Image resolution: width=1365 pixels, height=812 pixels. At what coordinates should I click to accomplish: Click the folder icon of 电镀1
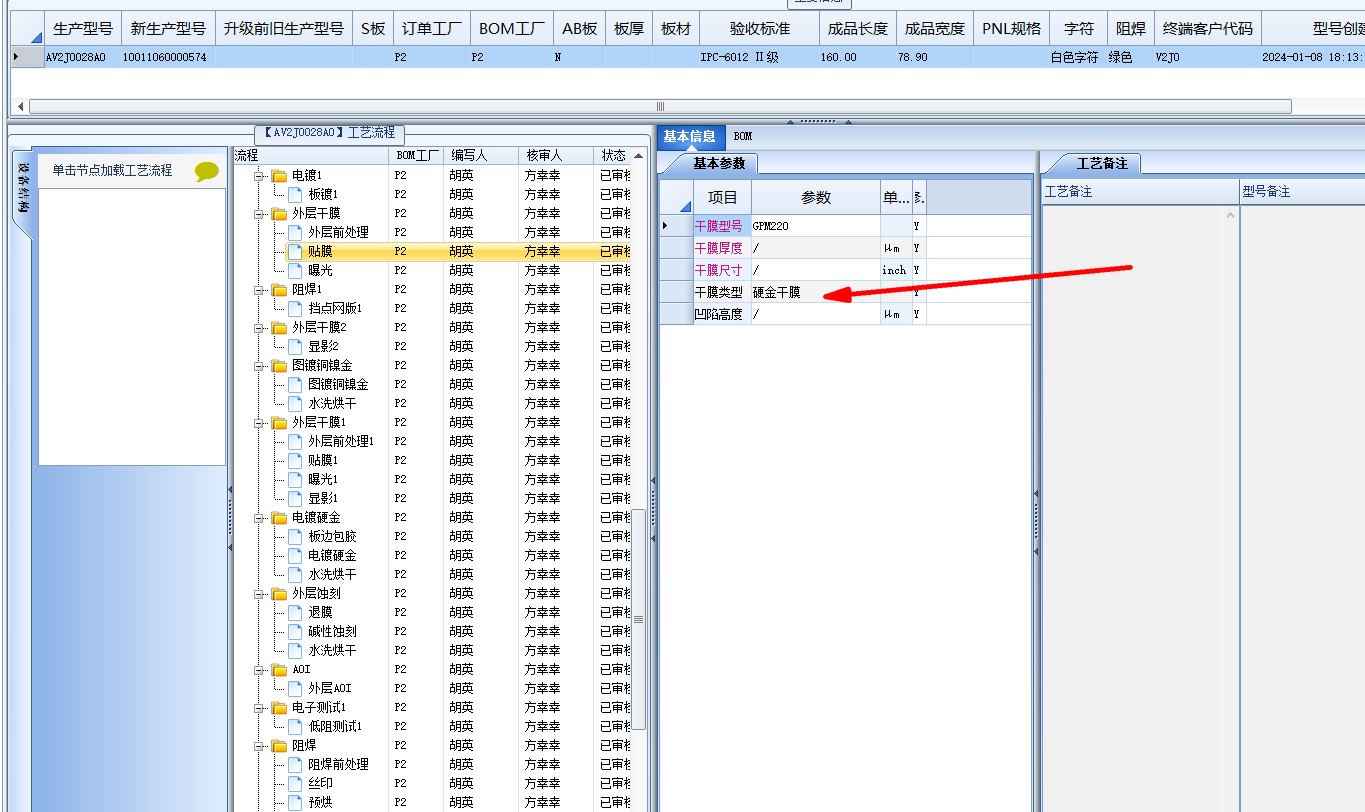(279, 175)
